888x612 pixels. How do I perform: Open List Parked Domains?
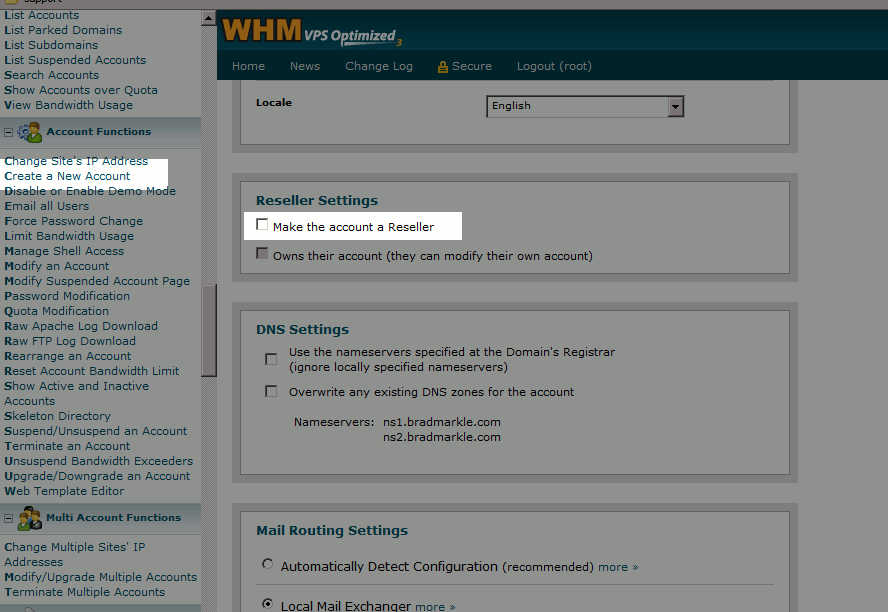[x=63, y=30]
